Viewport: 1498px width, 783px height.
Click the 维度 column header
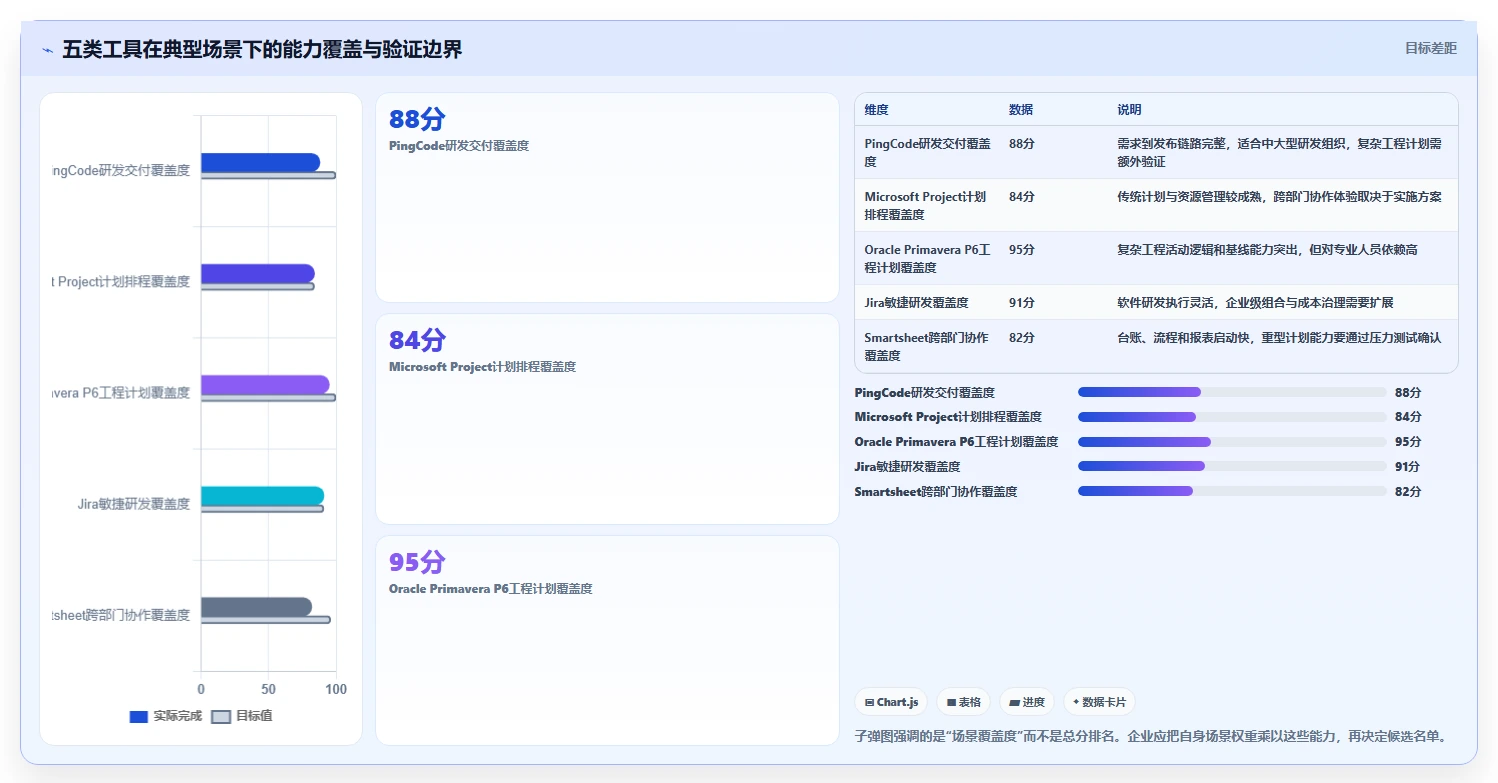pos(877,110)
